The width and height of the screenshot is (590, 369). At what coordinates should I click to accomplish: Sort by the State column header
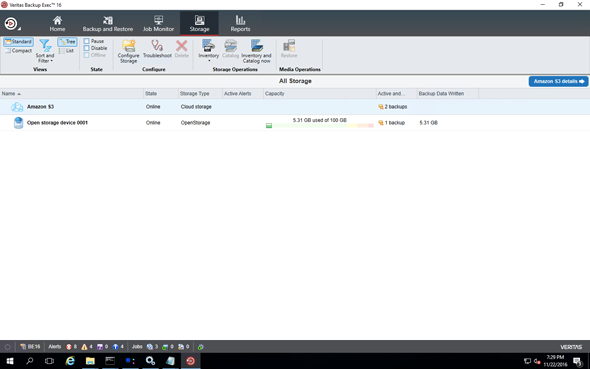(161, 94)
